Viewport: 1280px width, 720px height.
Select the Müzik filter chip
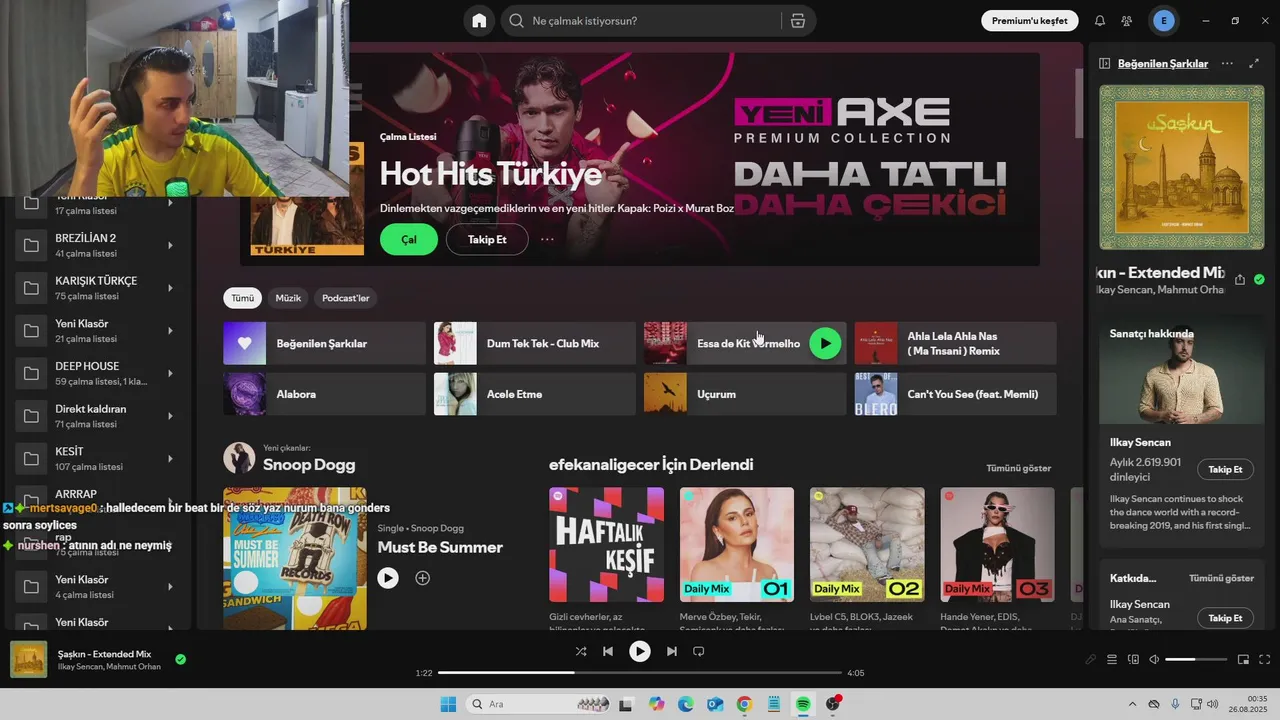tap(288, 298)
